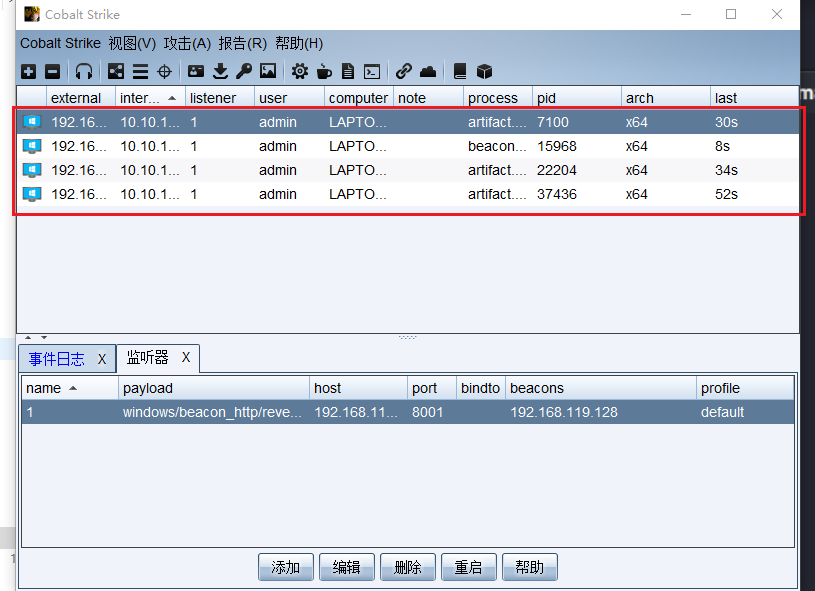Screen dimensions: 815x591
Task: Open the 帮助(H) menu
Action: click(x=299, y=43)
